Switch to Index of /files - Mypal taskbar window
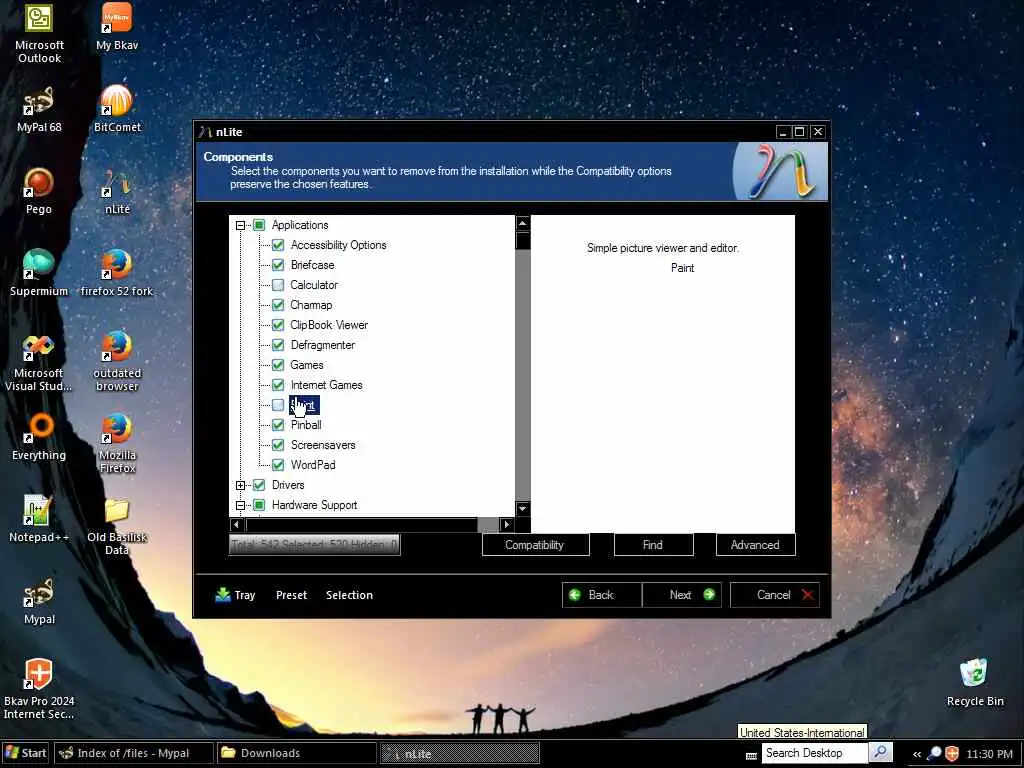 coord(133,753)
